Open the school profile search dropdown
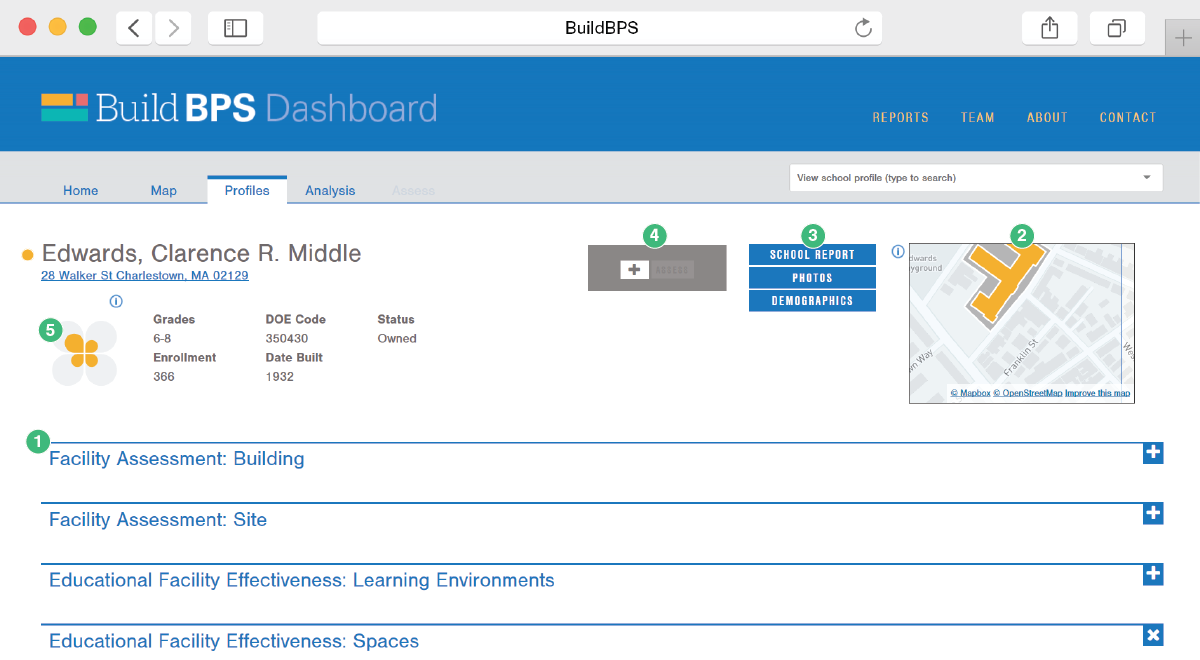Screen dimensions: 1200x660 coord(1146,178)
